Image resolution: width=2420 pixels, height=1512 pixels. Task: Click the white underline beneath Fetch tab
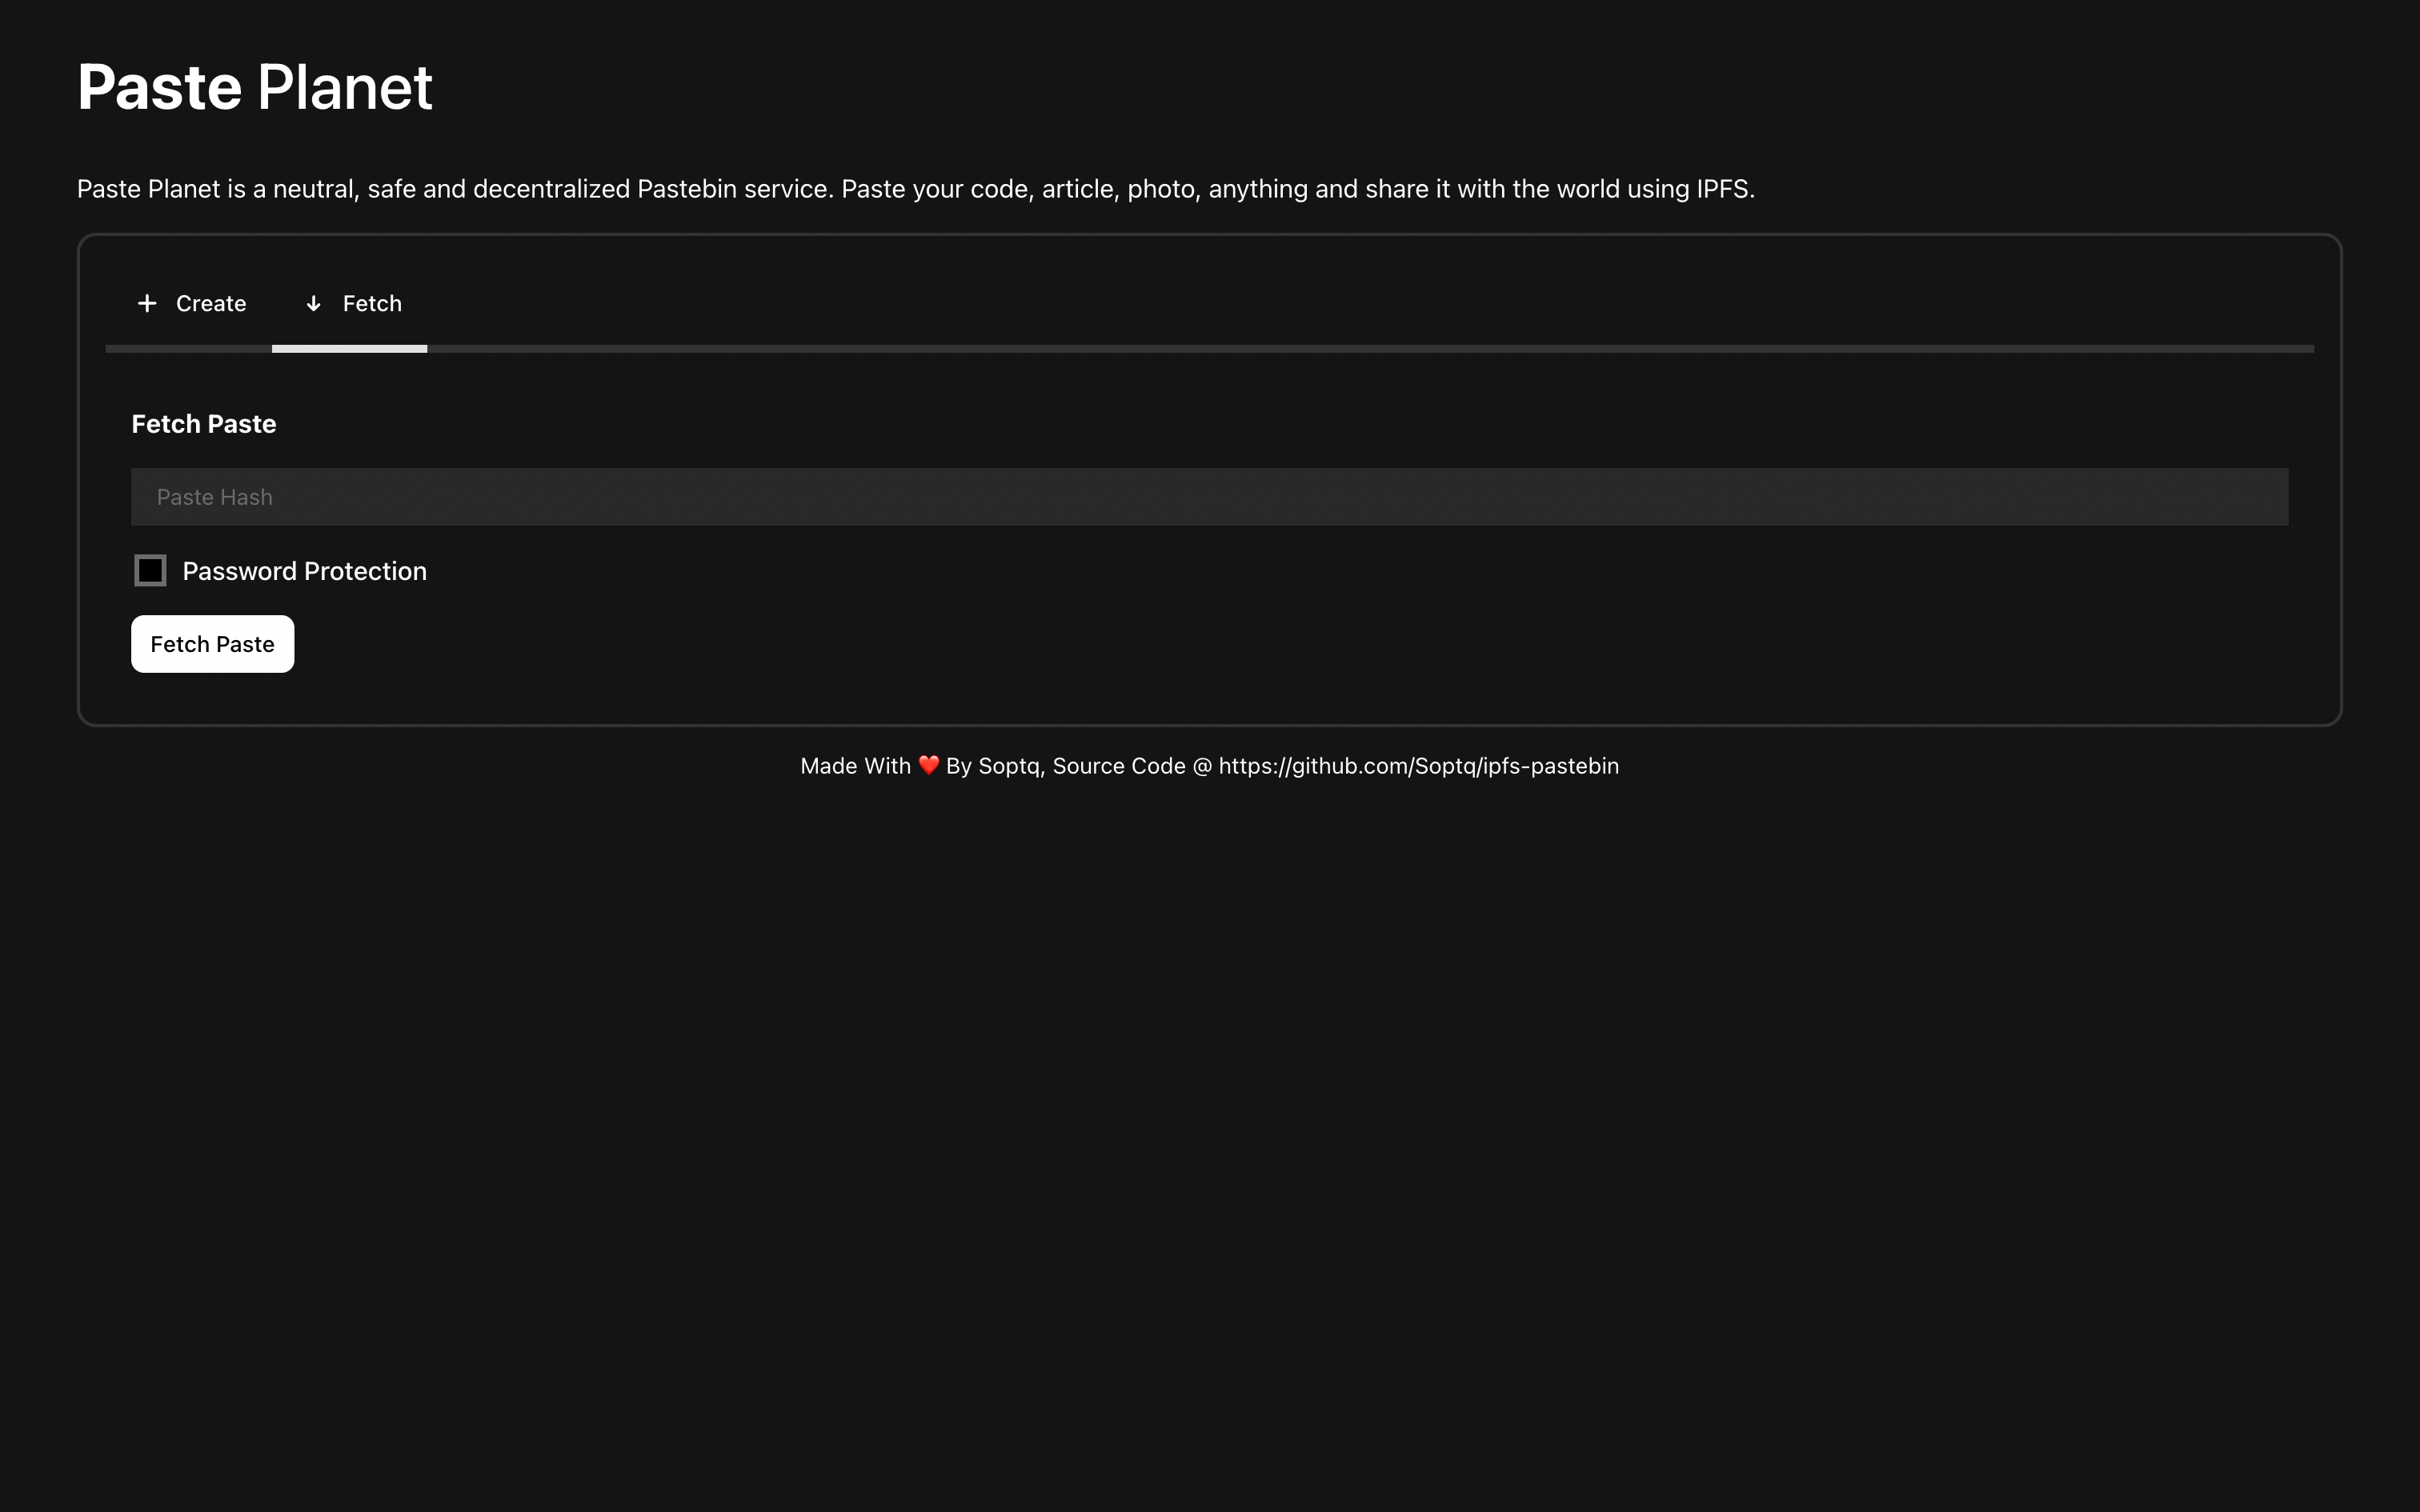coord(349,349)
